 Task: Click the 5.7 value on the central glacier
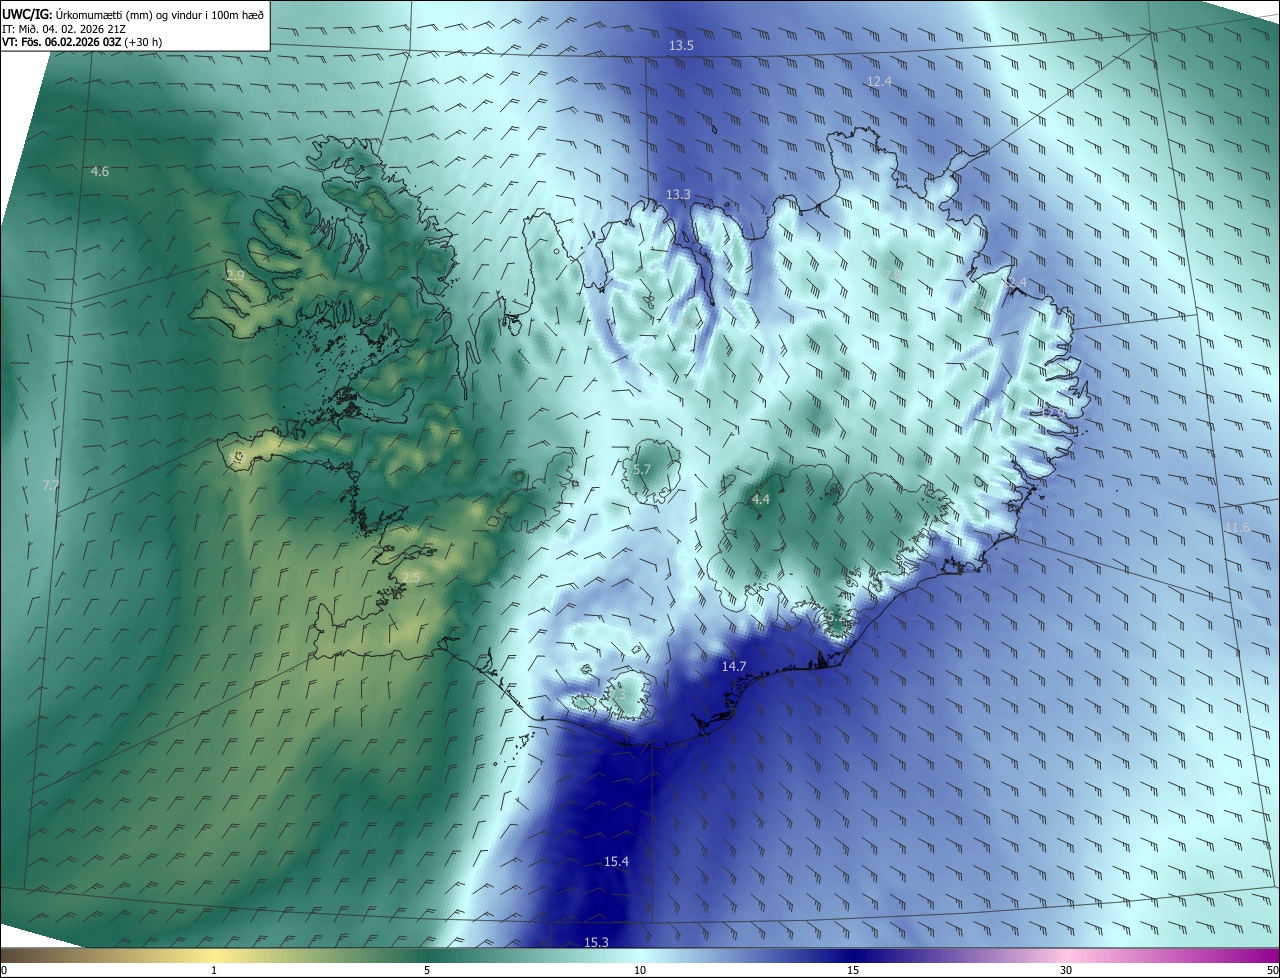click(642, 469)
